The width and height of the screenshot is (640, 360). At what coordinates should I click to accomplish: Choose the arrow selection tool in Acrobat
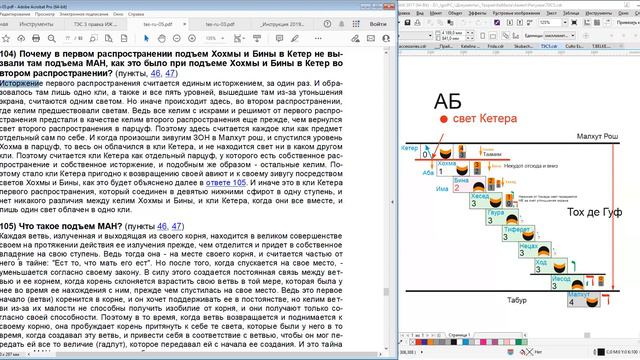146,38
